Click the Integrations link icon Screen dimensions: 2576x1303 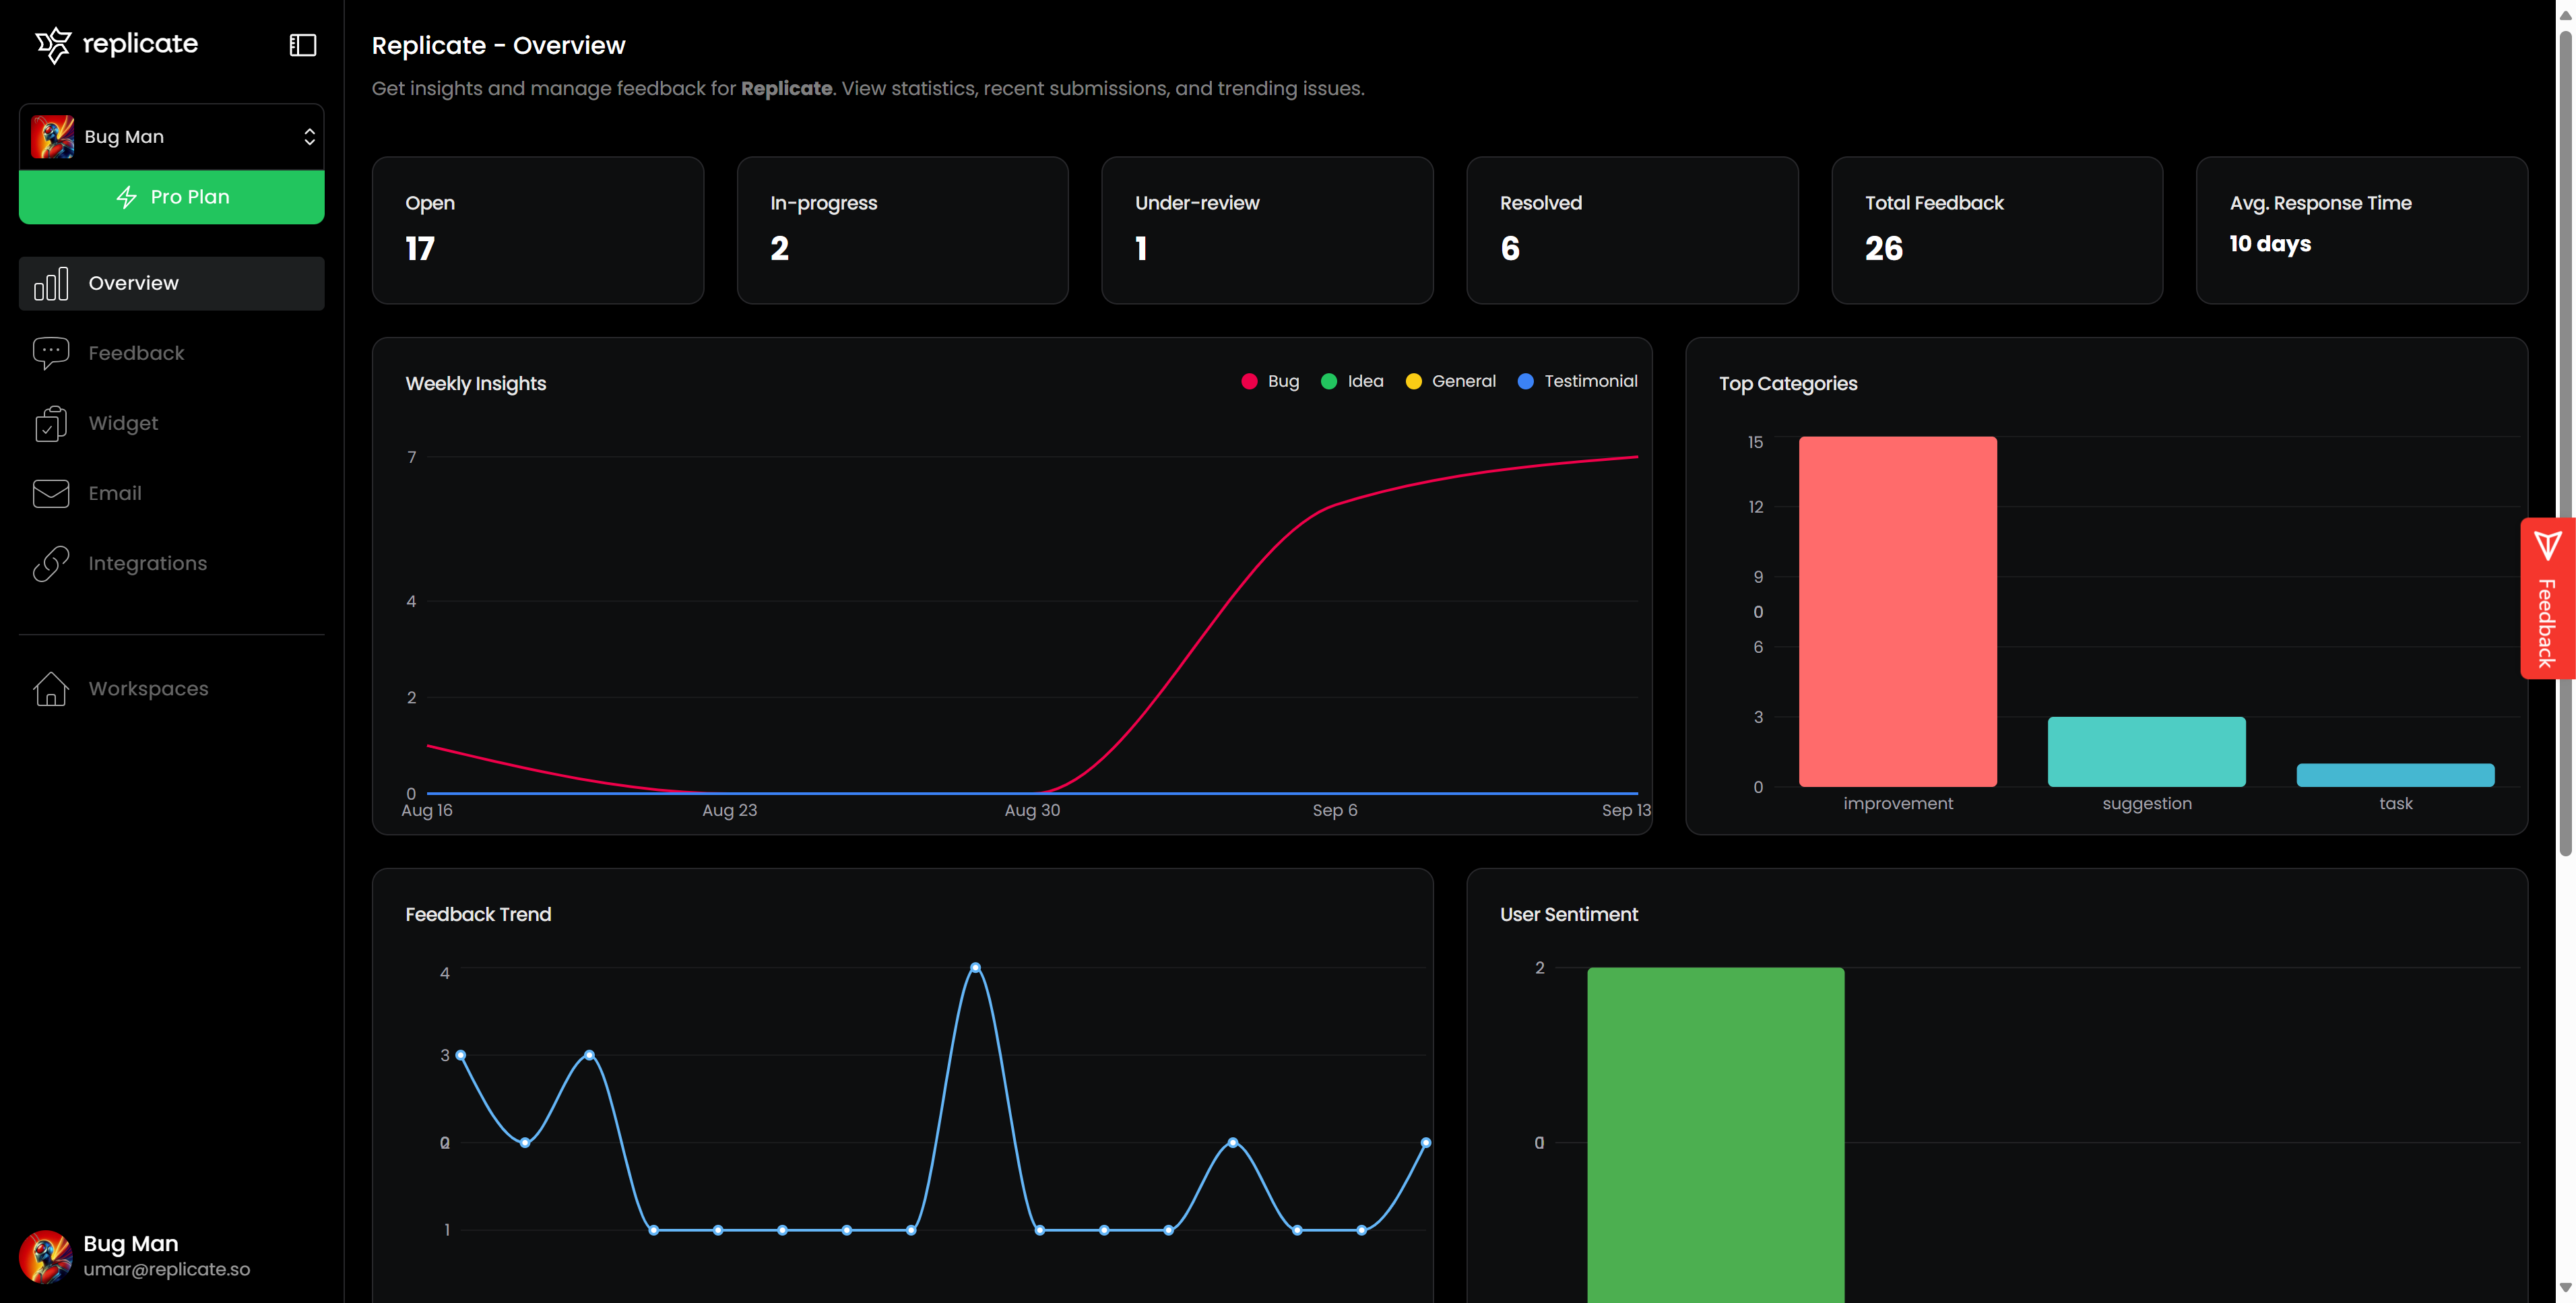(51, 563)
